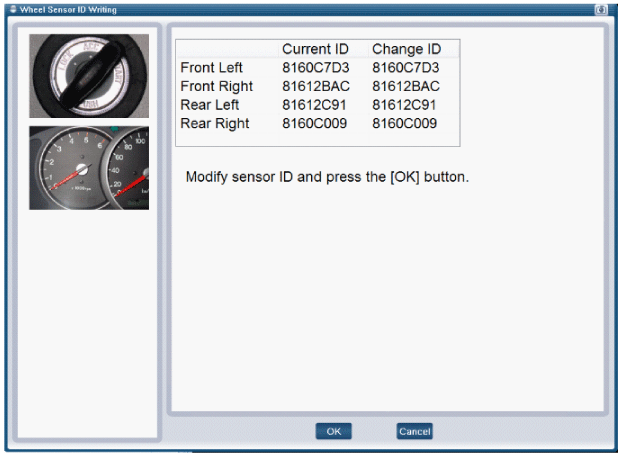Select Rear Right Current ID 8160C009
Viewport: 622px width, 456px height.
315,123
